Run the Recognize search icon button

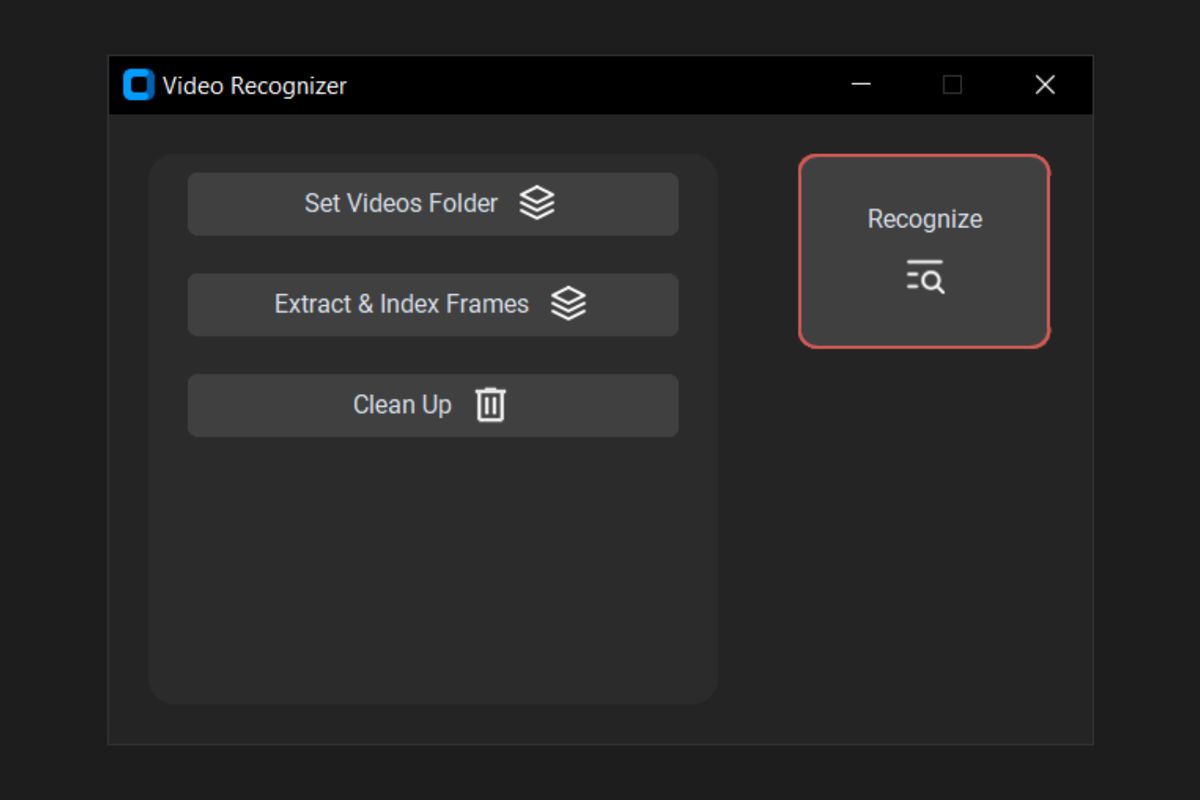pos(924,251)
